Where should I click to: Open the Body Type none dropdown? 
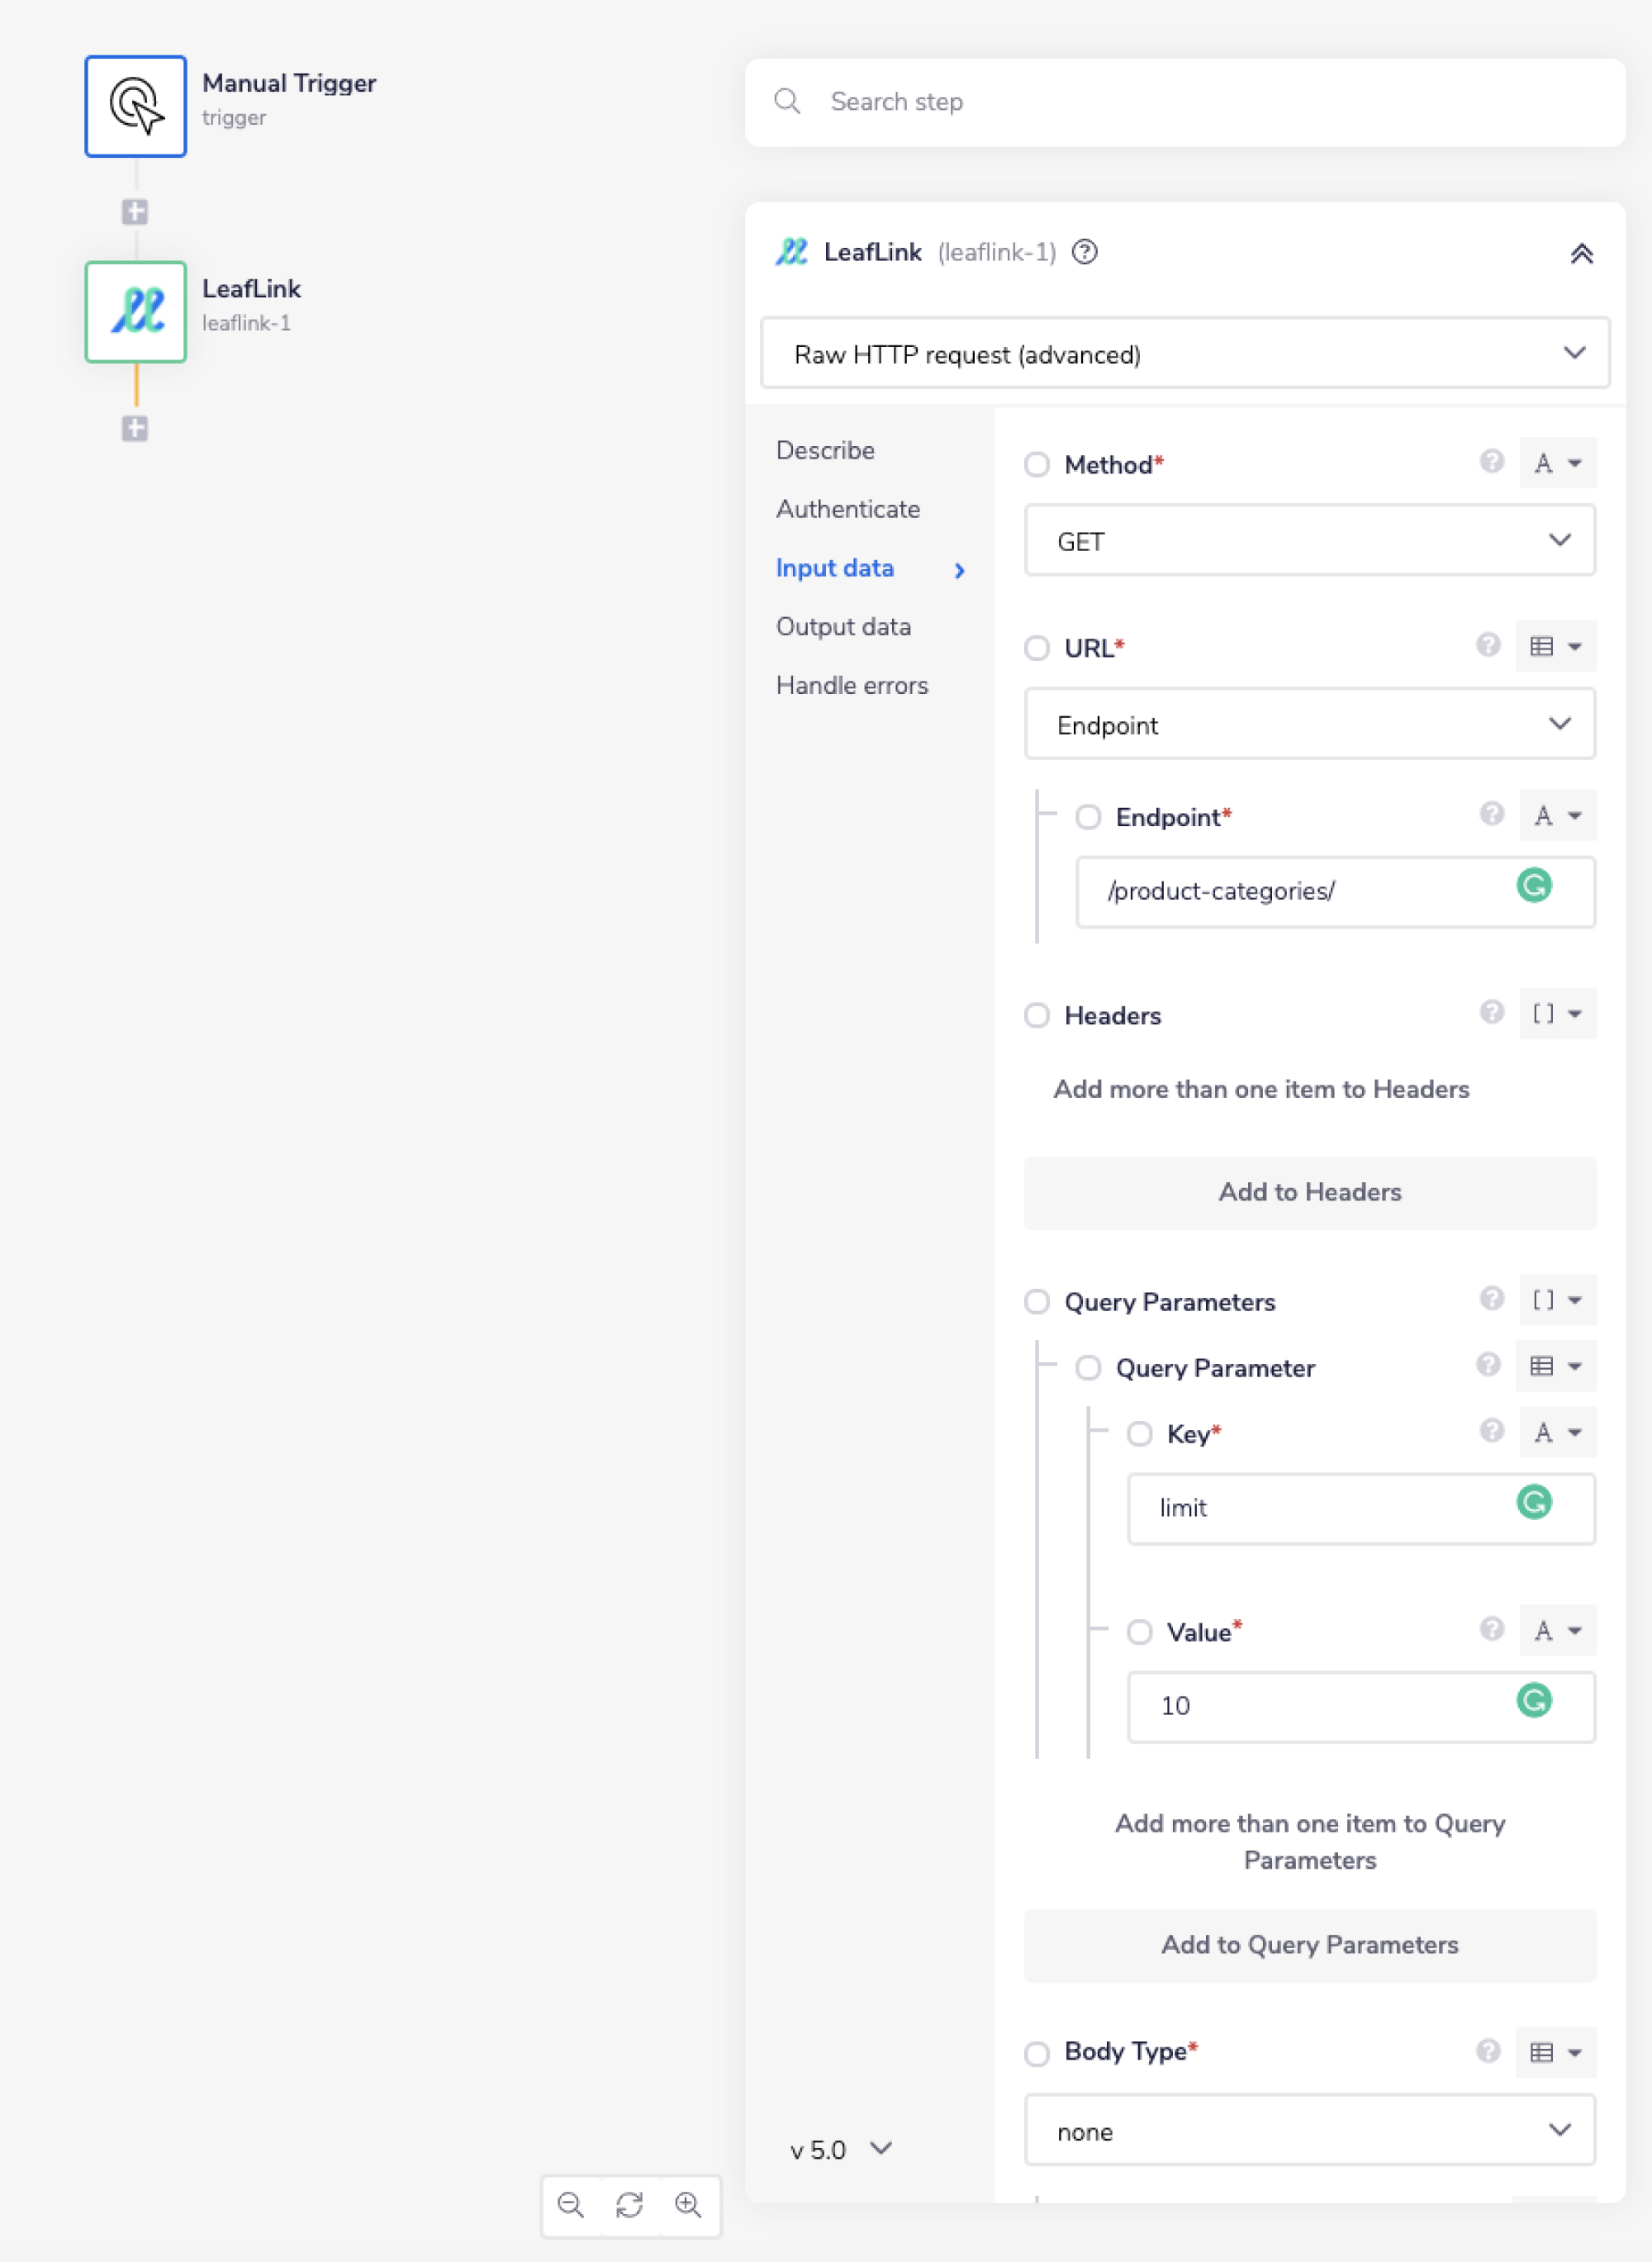coord(1311,2130)
